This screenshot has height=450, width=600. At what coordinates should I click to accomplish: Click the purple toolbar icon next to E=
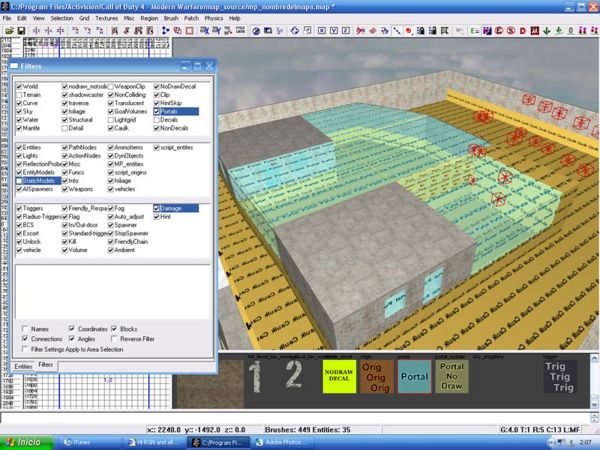point(487,31)
